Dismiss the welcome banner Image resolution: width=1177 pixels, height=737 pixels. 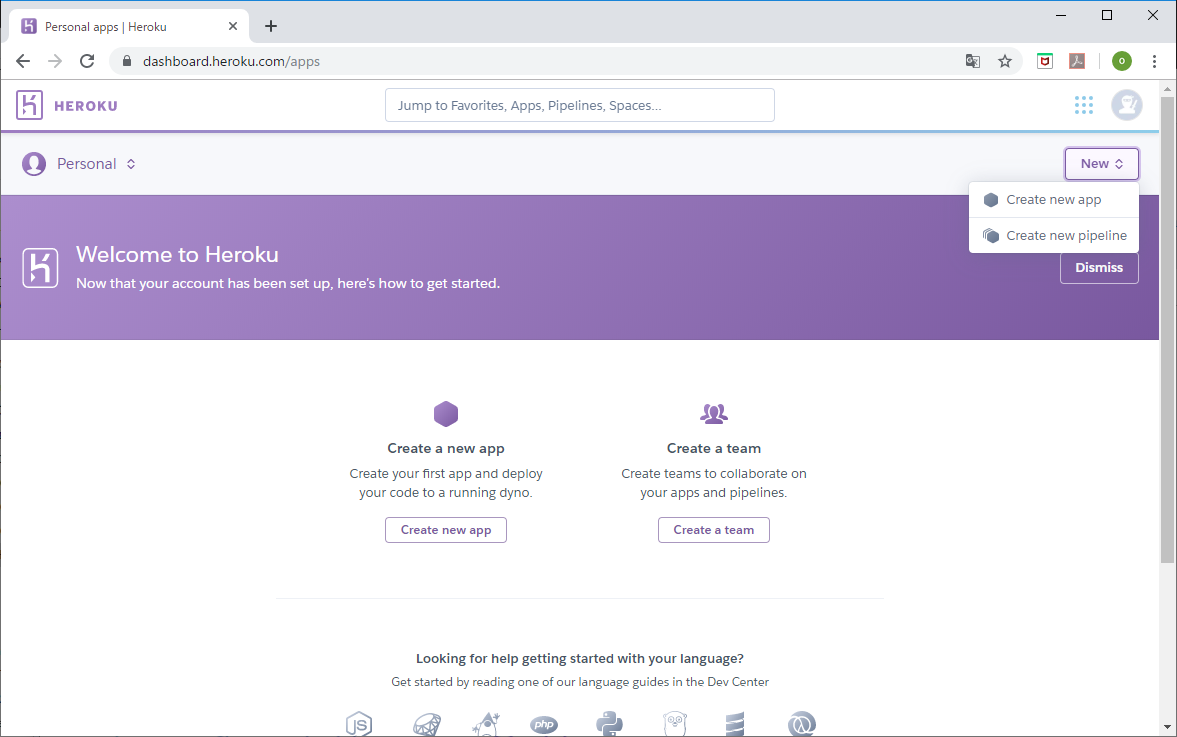pos(1099,268)
